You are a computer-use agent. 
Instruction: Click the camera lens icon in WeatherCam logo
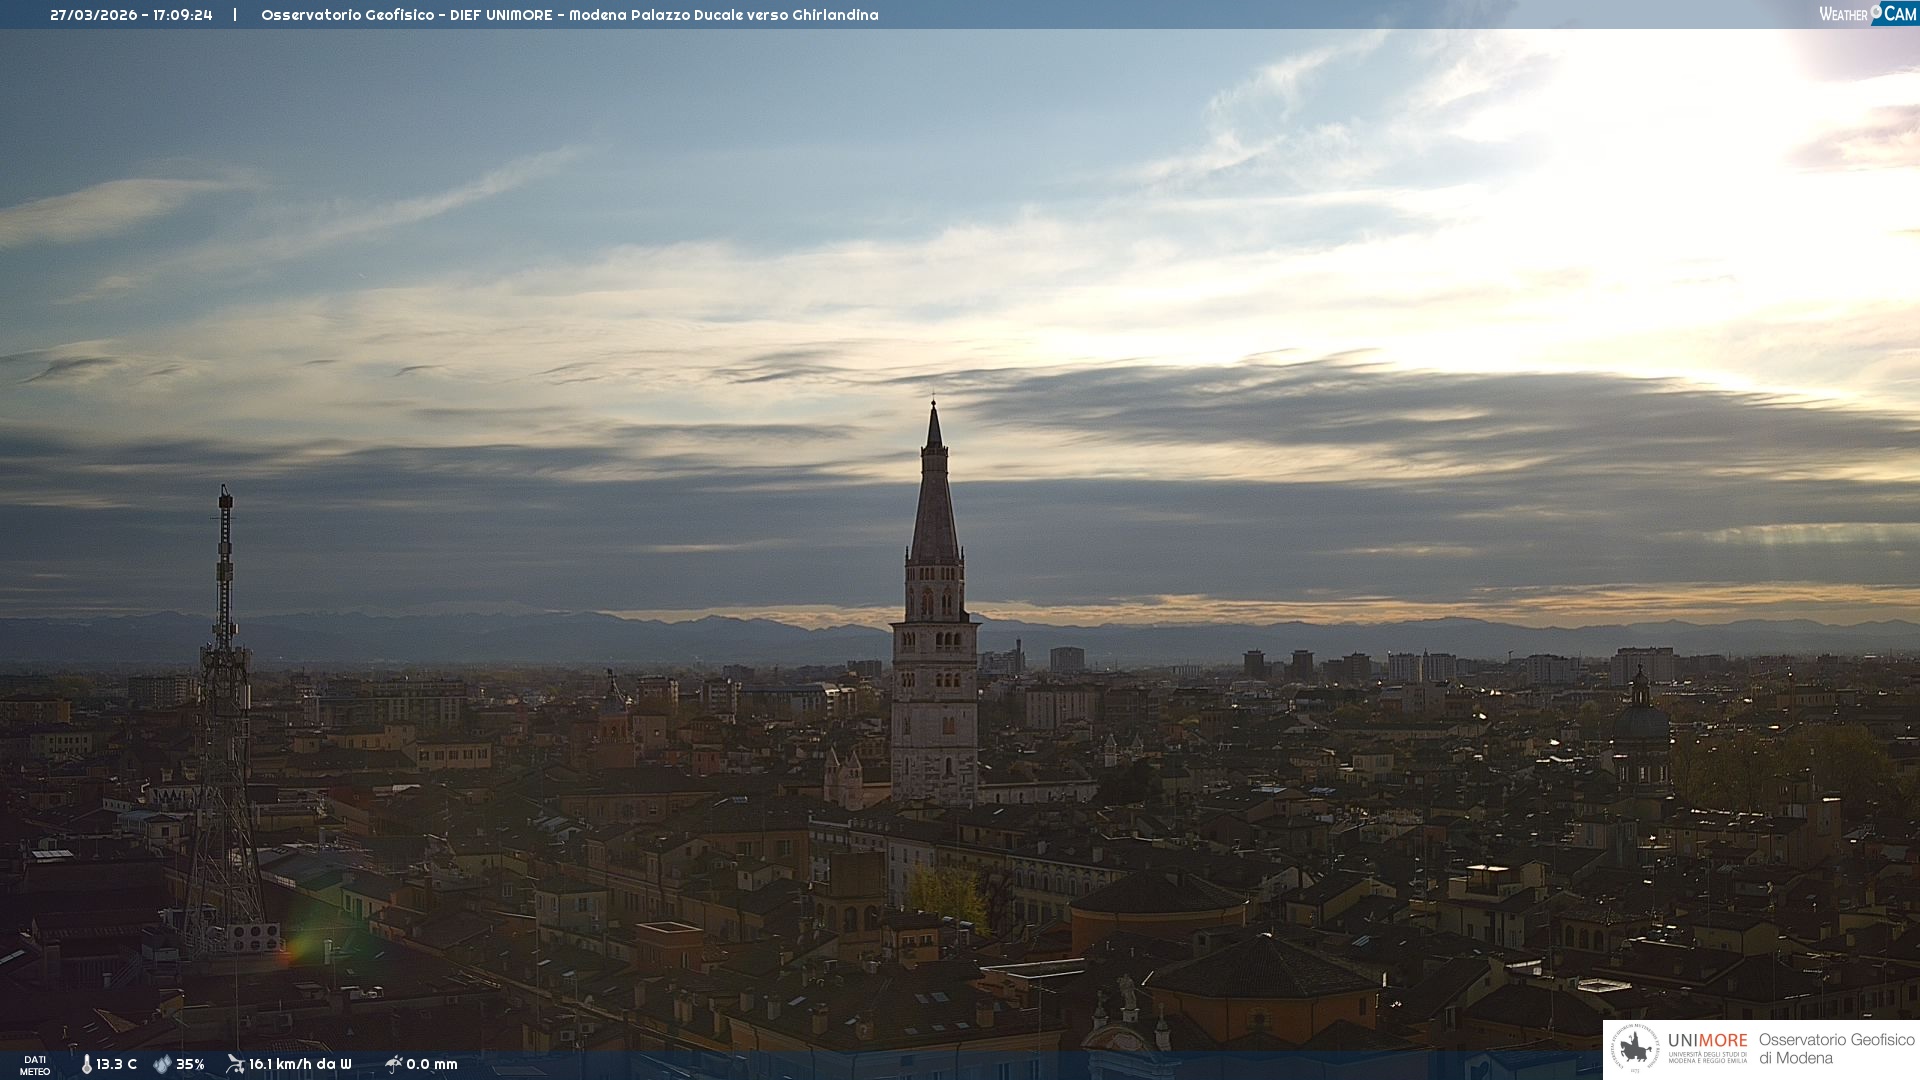[1876, 12]
